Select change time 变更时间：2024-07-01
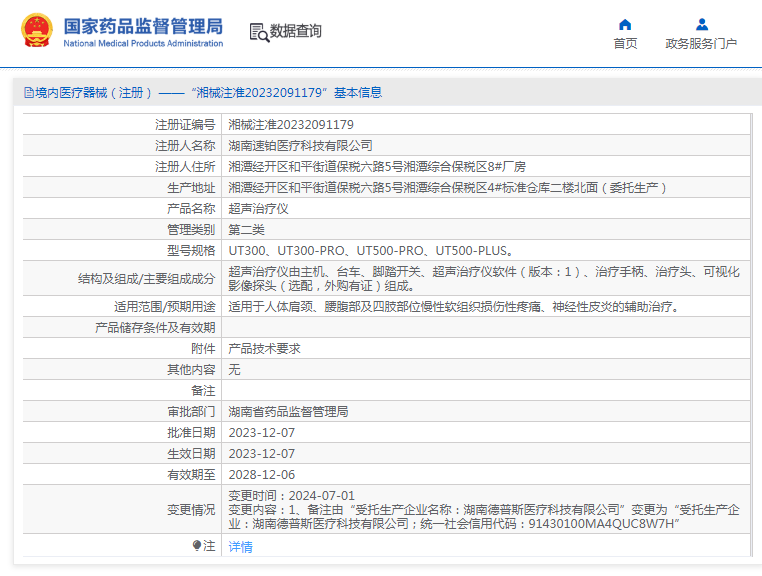The image size is (762, 576). [292, 495]
